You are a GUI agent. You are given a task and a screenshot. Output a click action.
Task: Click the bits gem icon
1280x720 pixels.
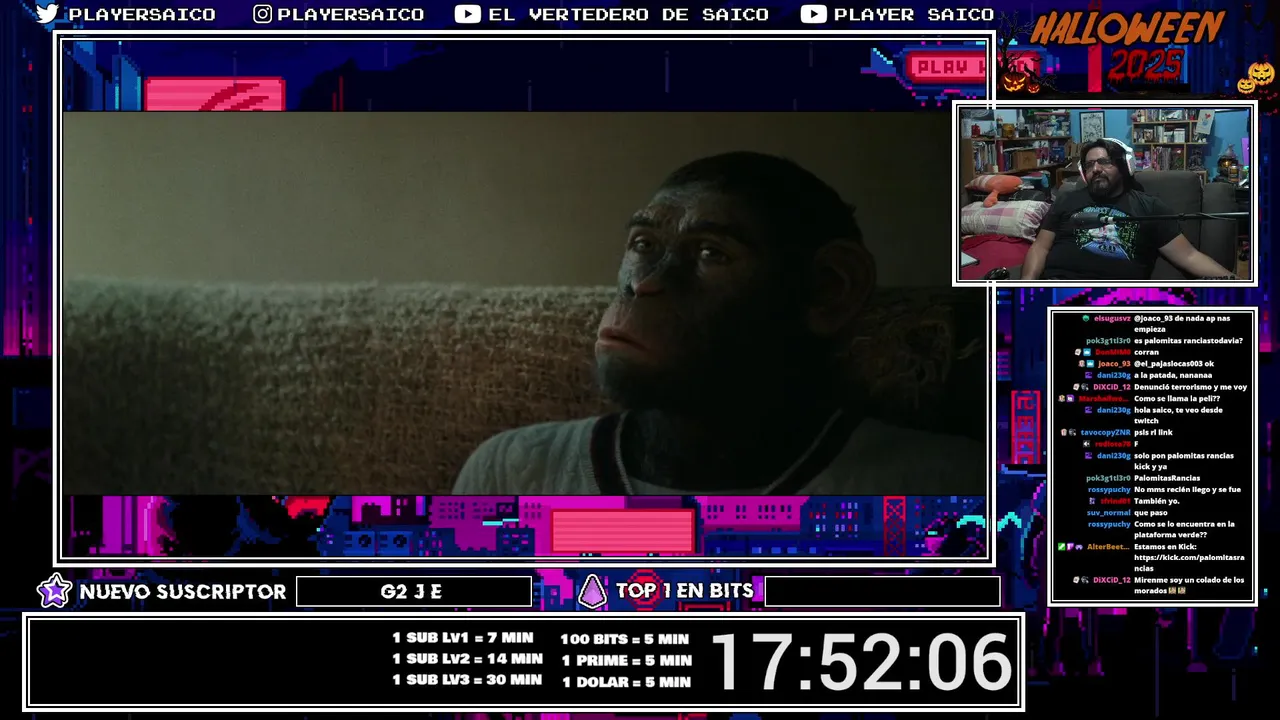point(592,592)
